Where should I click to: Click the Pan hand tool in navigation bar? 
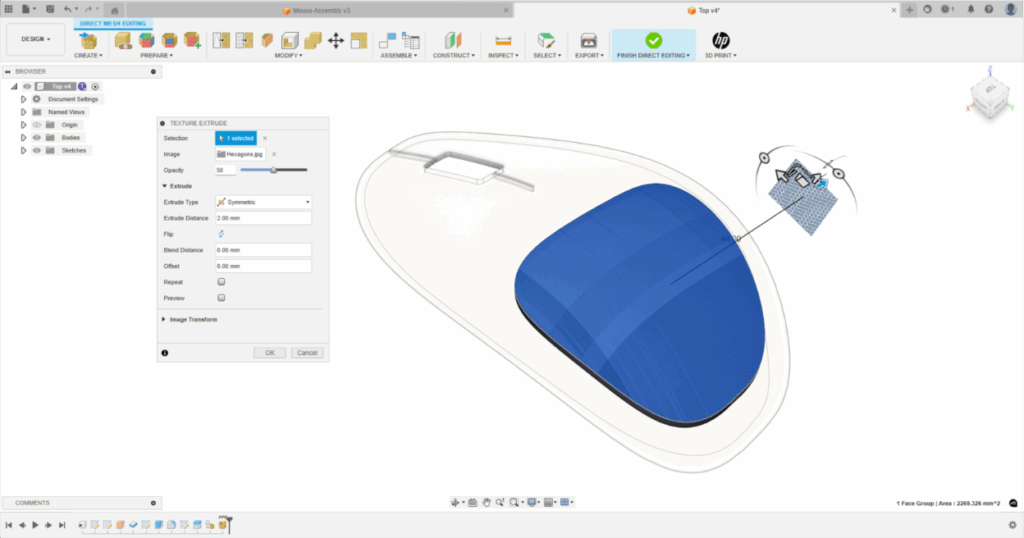(487, 502)
